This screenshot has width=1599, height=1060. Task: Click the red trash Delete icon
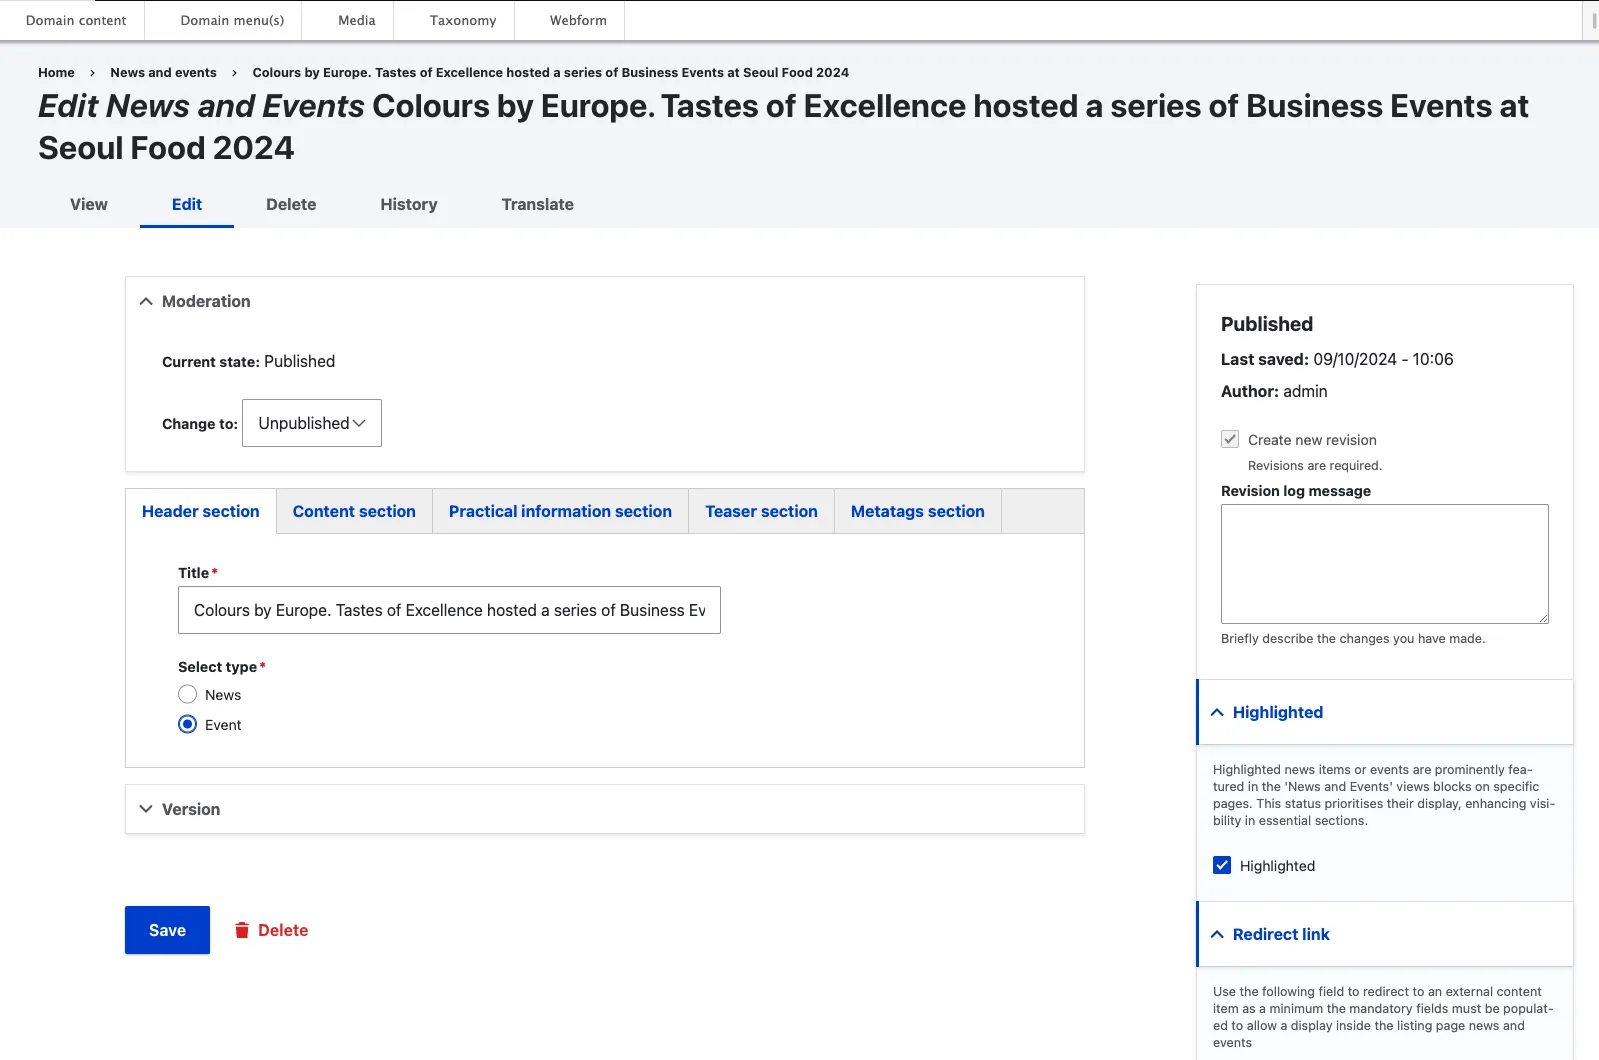(x=242, y=930)
